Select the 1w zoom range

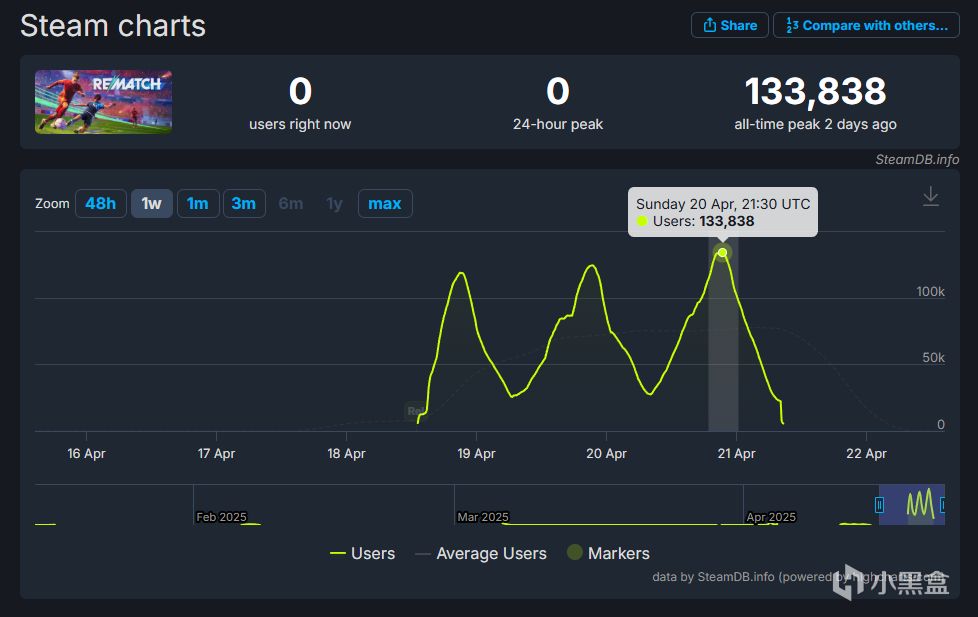click(152, 203)
